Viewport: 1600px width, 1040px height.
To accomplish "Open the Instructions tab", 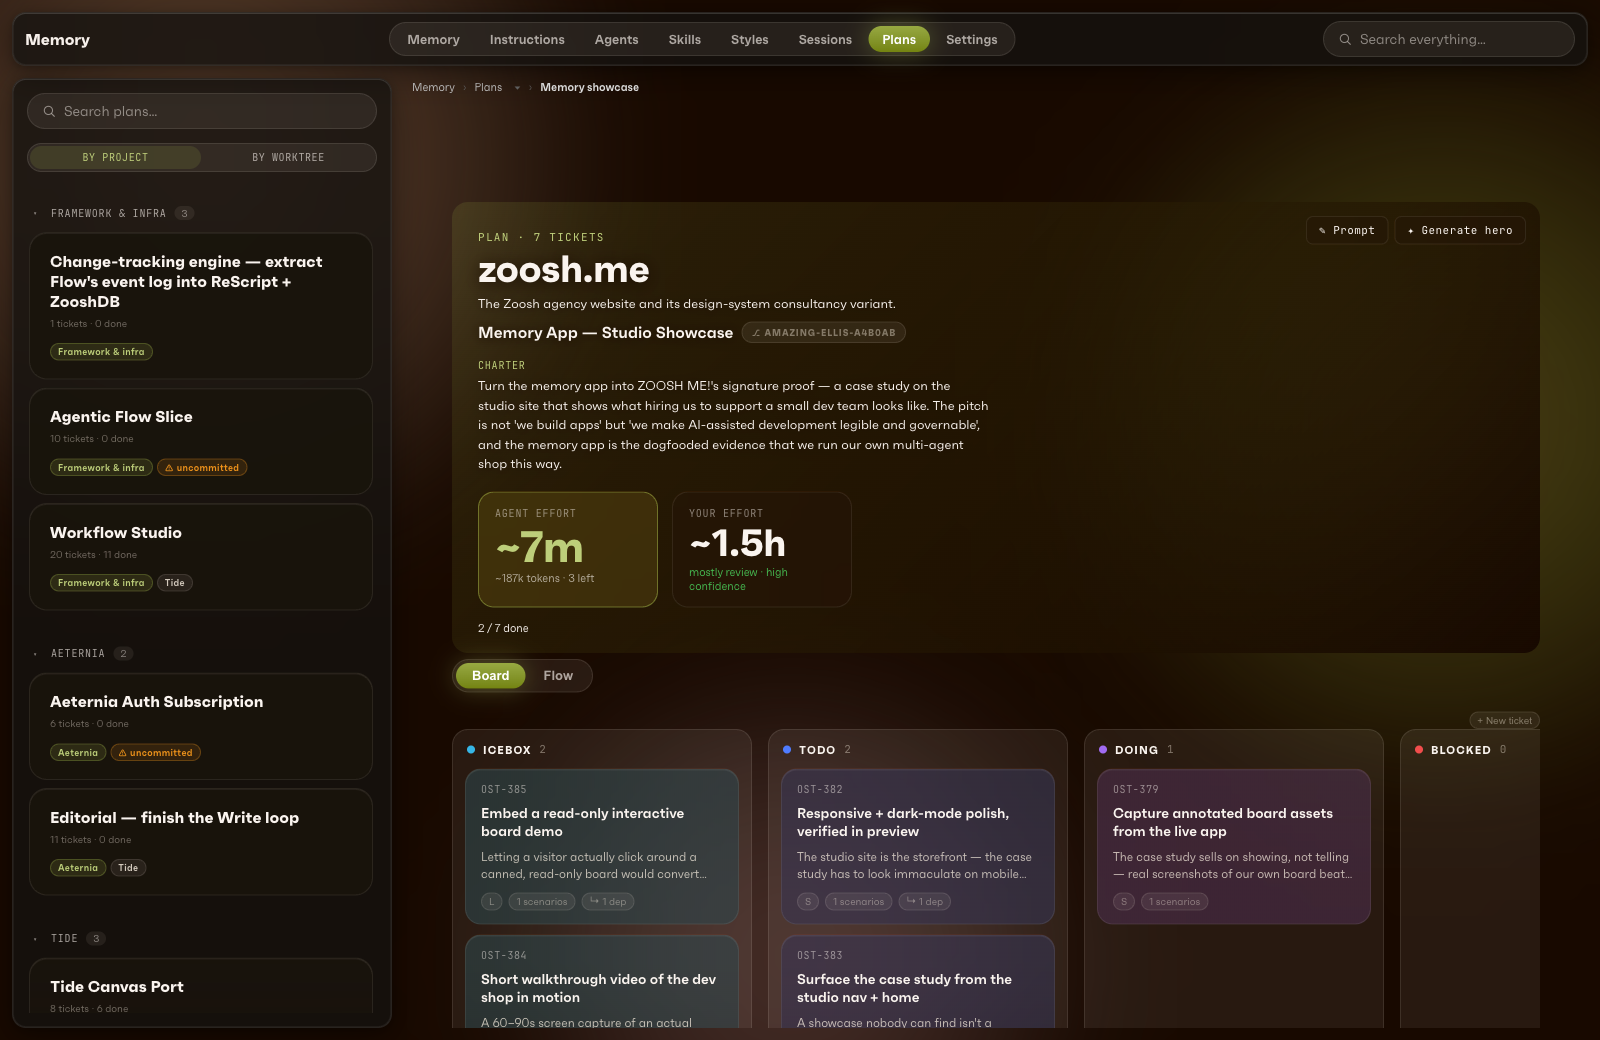I will [527, 40].
